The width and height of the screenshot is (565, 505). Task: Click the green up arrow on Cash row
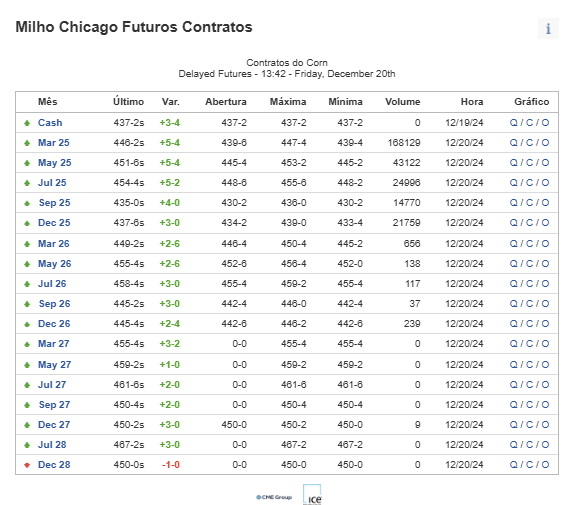tap(27, 123)
